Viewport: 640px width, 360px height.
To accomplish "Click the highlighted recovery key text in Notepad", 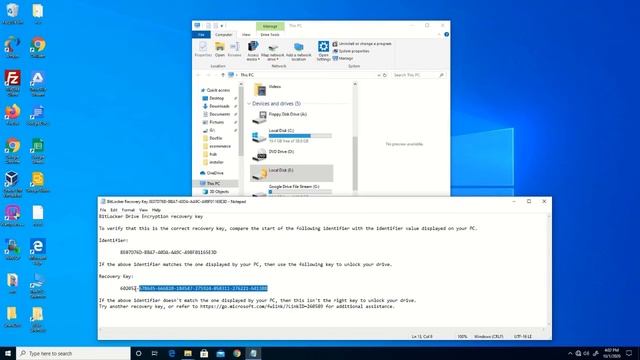I will pyautogui.click(x=203, y=288).
